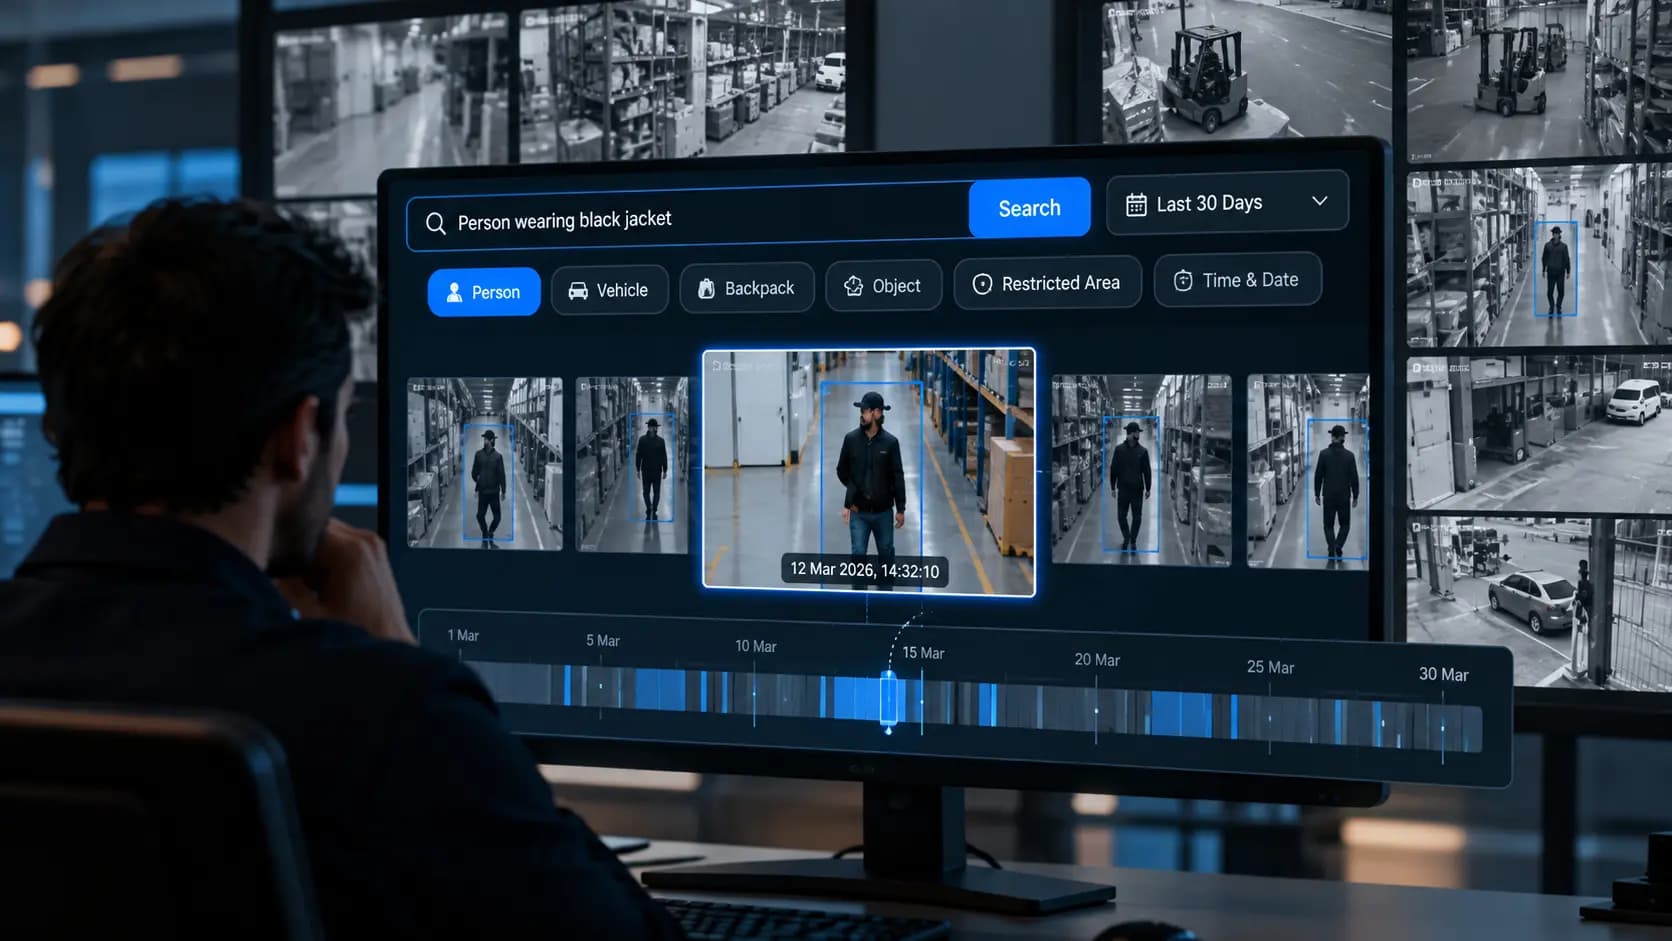
Task: Open the Last 30 Days date range dropdown
Action: coord(1227,203)
